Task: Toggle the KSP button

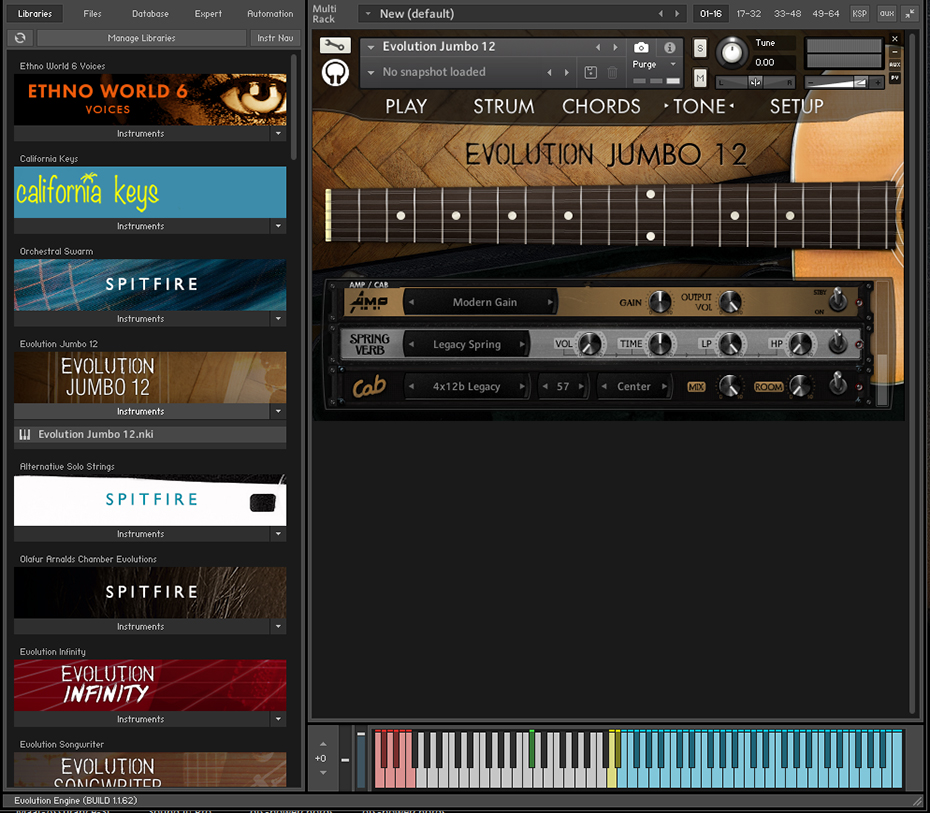Action: 859,14
